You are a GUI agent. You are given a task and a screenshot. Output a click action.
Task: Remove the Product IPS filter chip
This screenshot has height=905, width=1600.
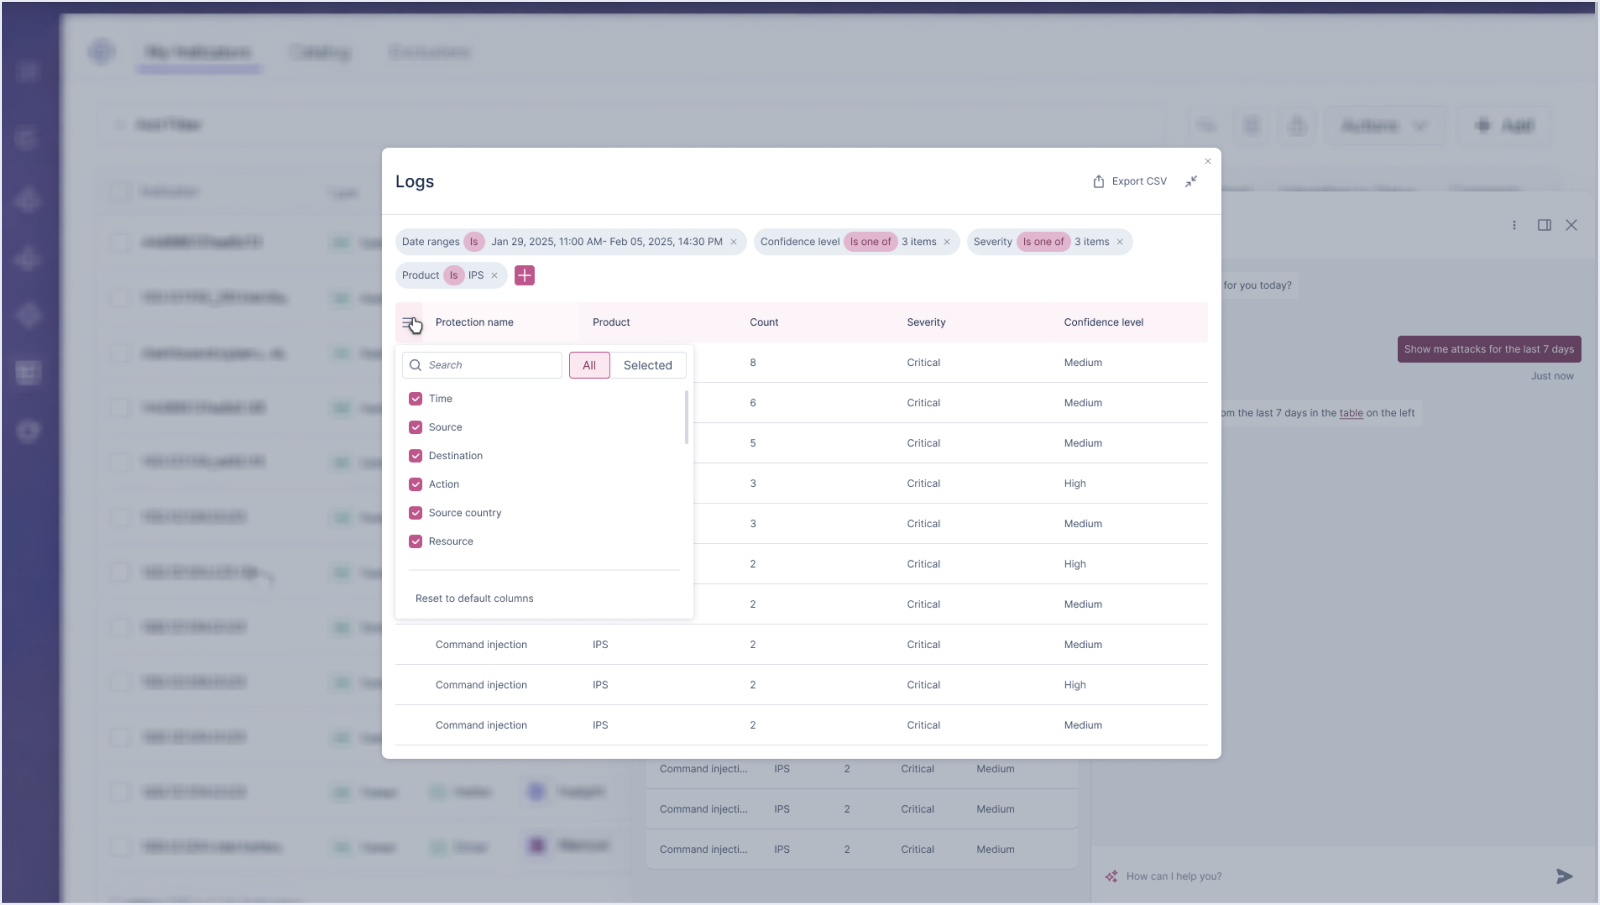click(x=494, y=276)
